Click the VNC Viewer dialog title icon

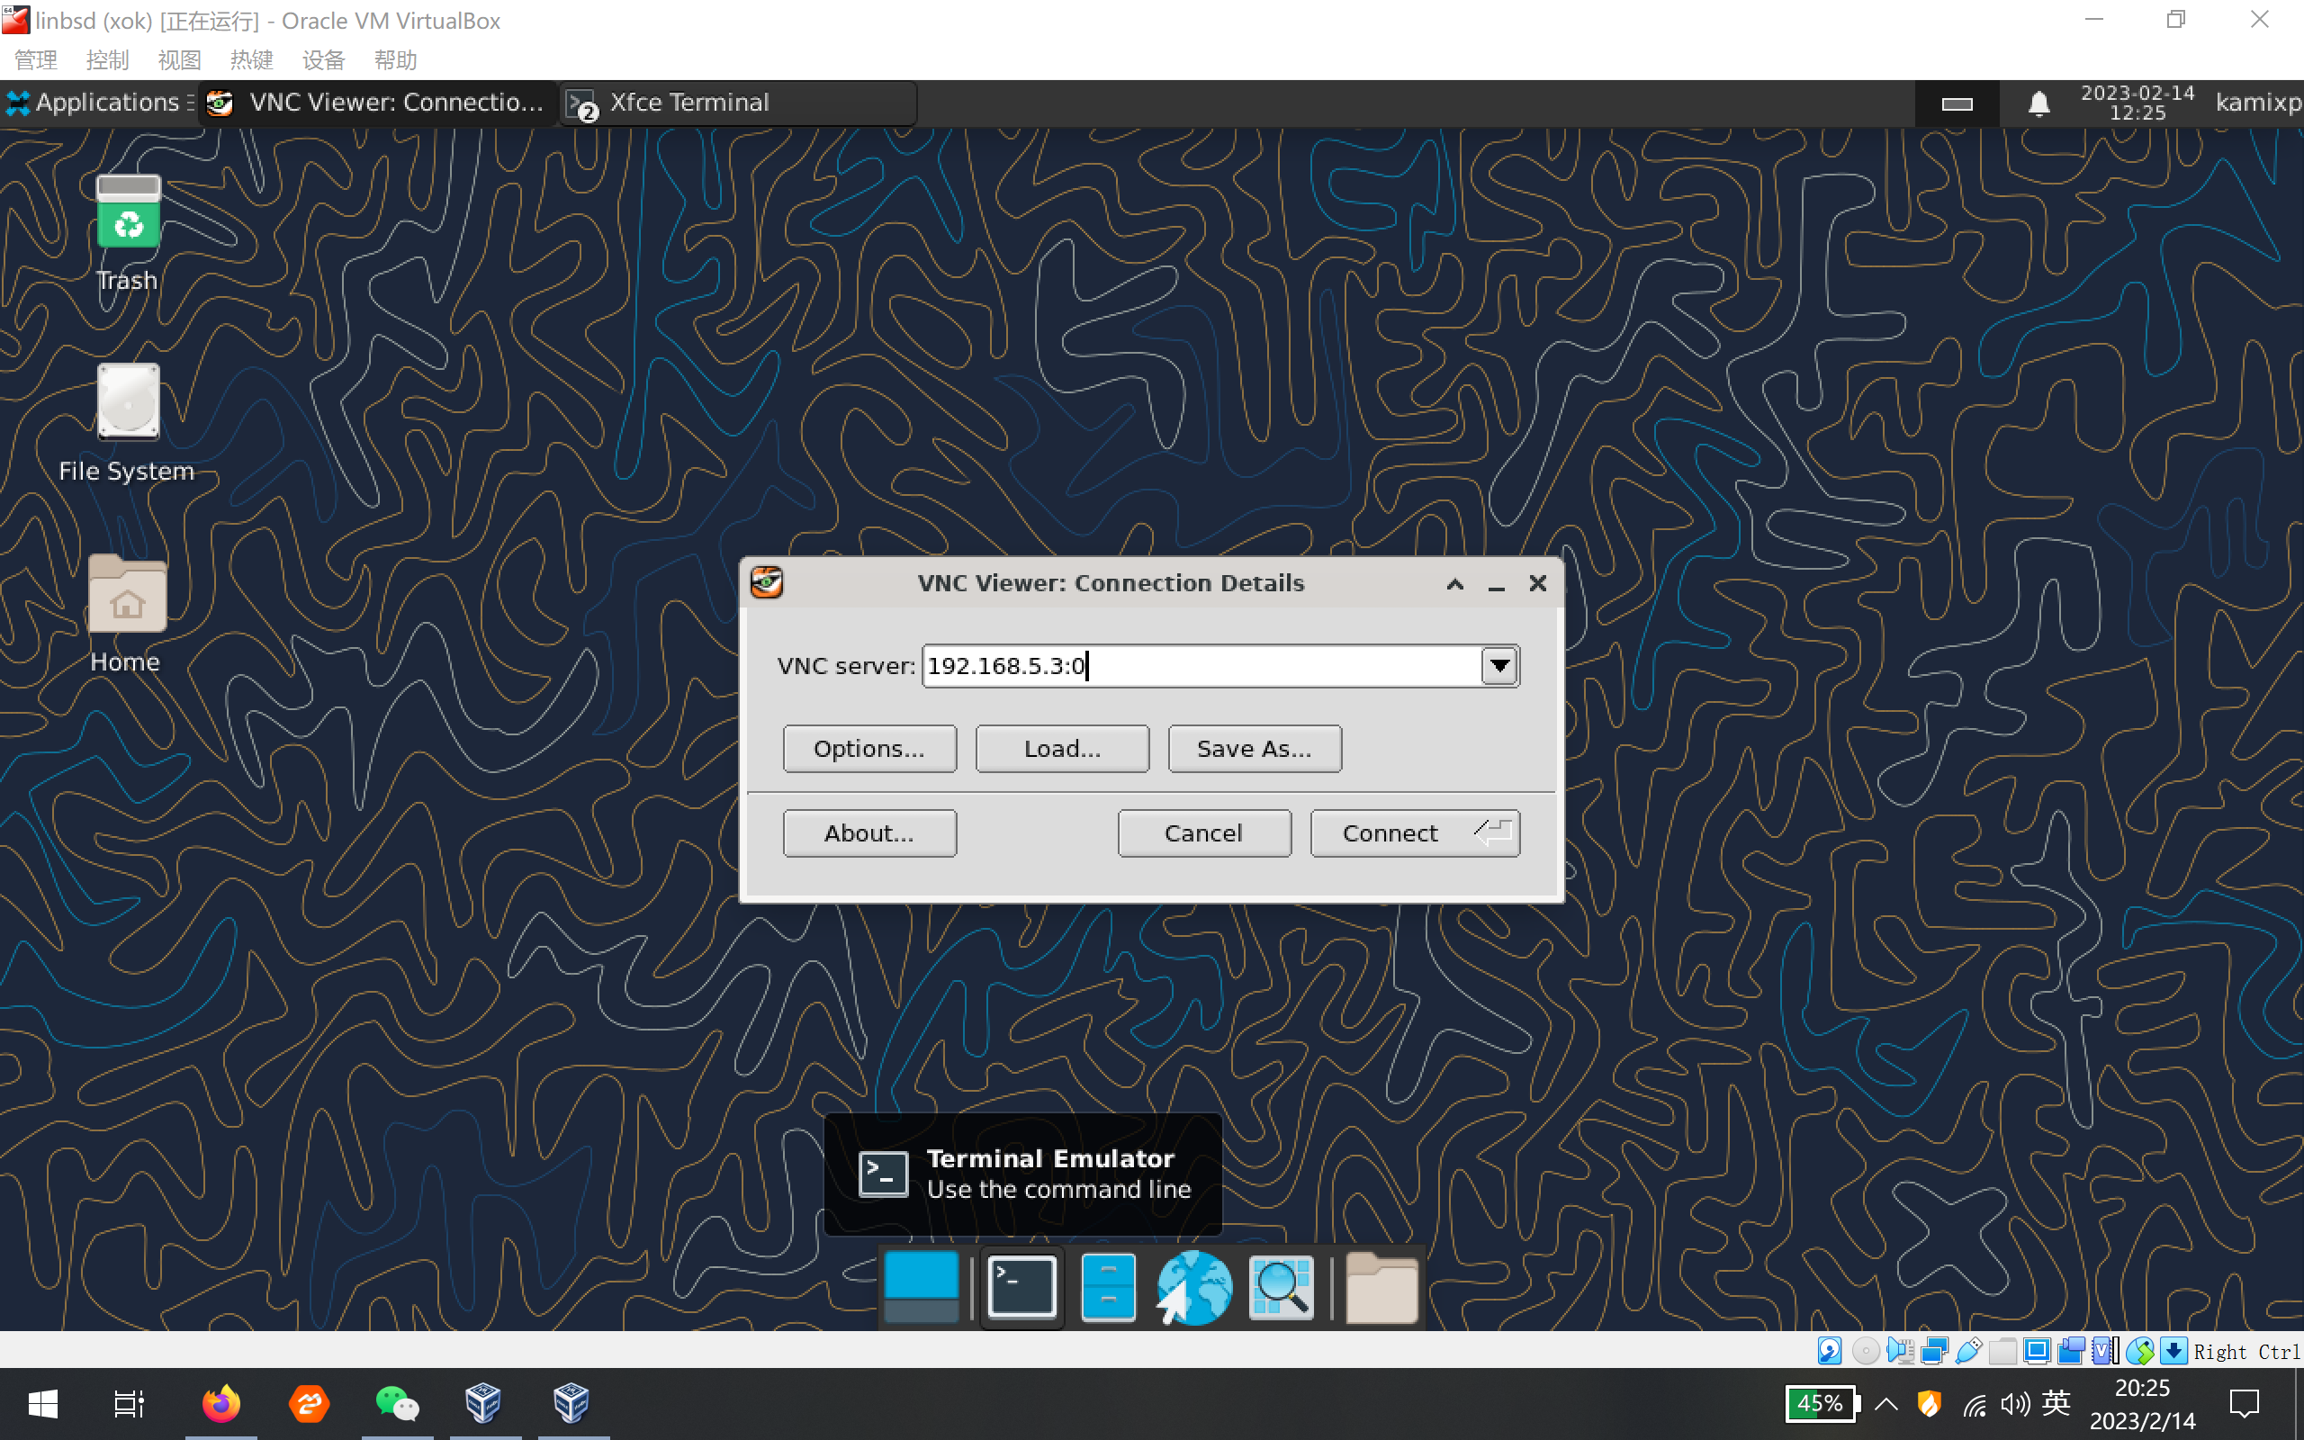point(767,582)
